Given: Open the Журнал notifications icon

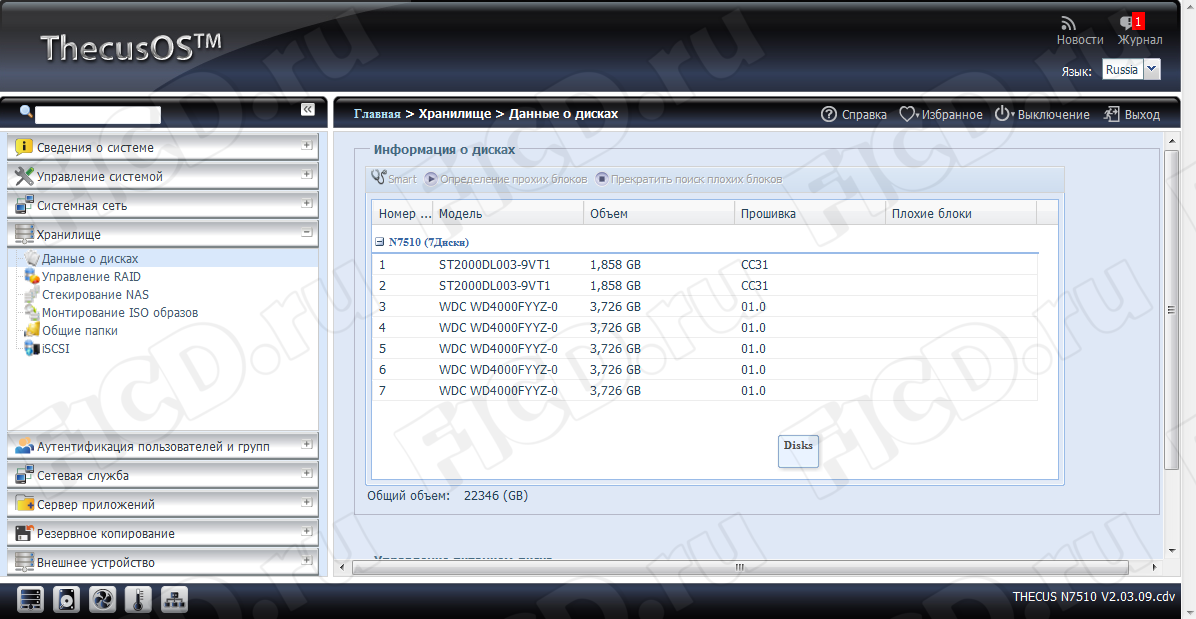Looking at the screenshot, I should pos(1132,23).
